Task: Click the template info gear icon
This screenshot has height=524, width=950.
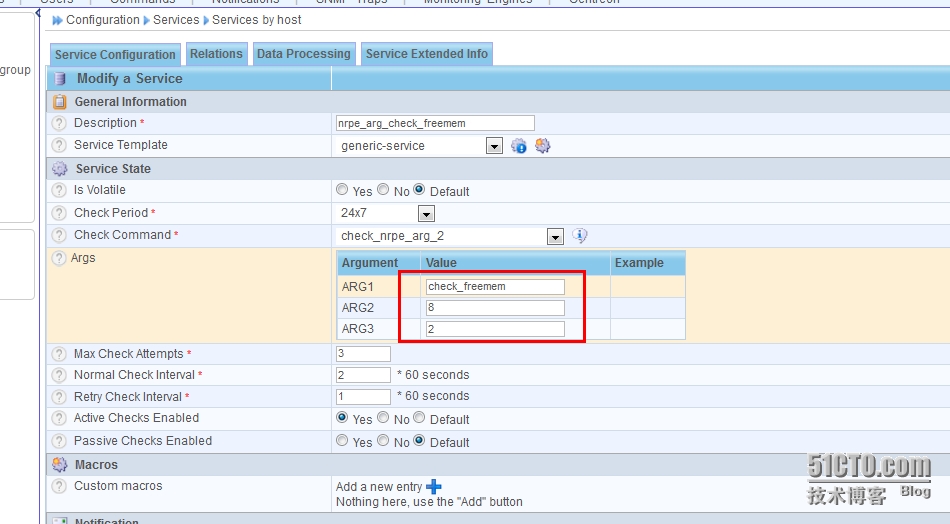Action: 519,146
